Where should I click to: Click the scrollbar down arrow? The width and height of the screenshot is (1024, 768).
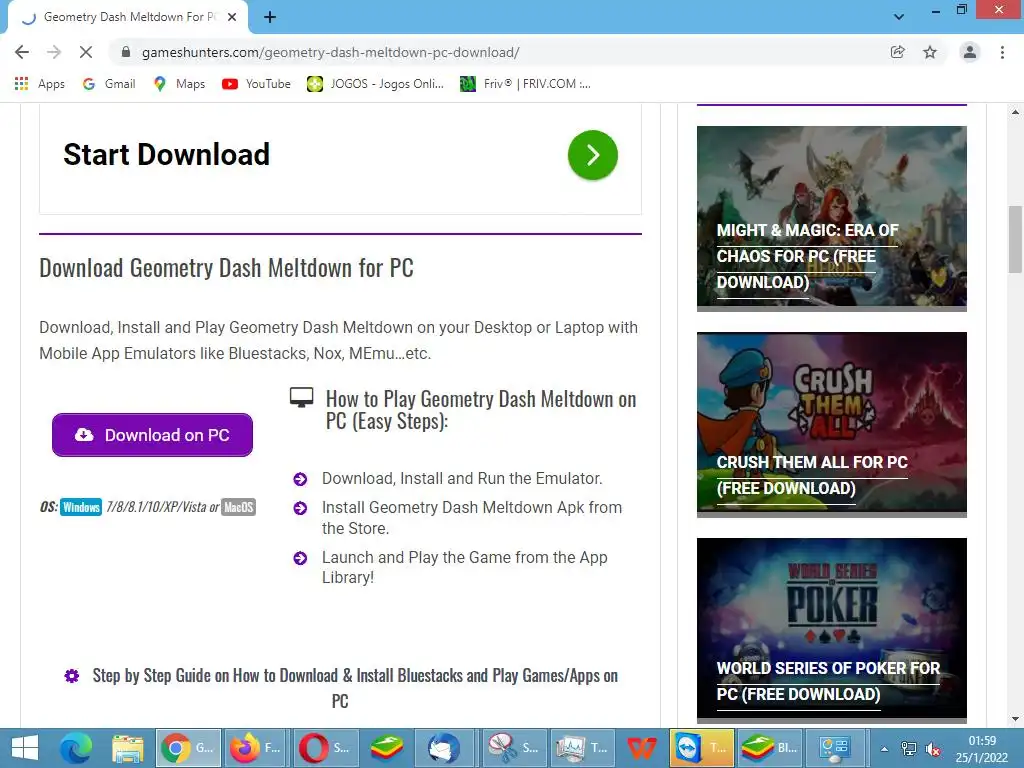(1015, 719)
